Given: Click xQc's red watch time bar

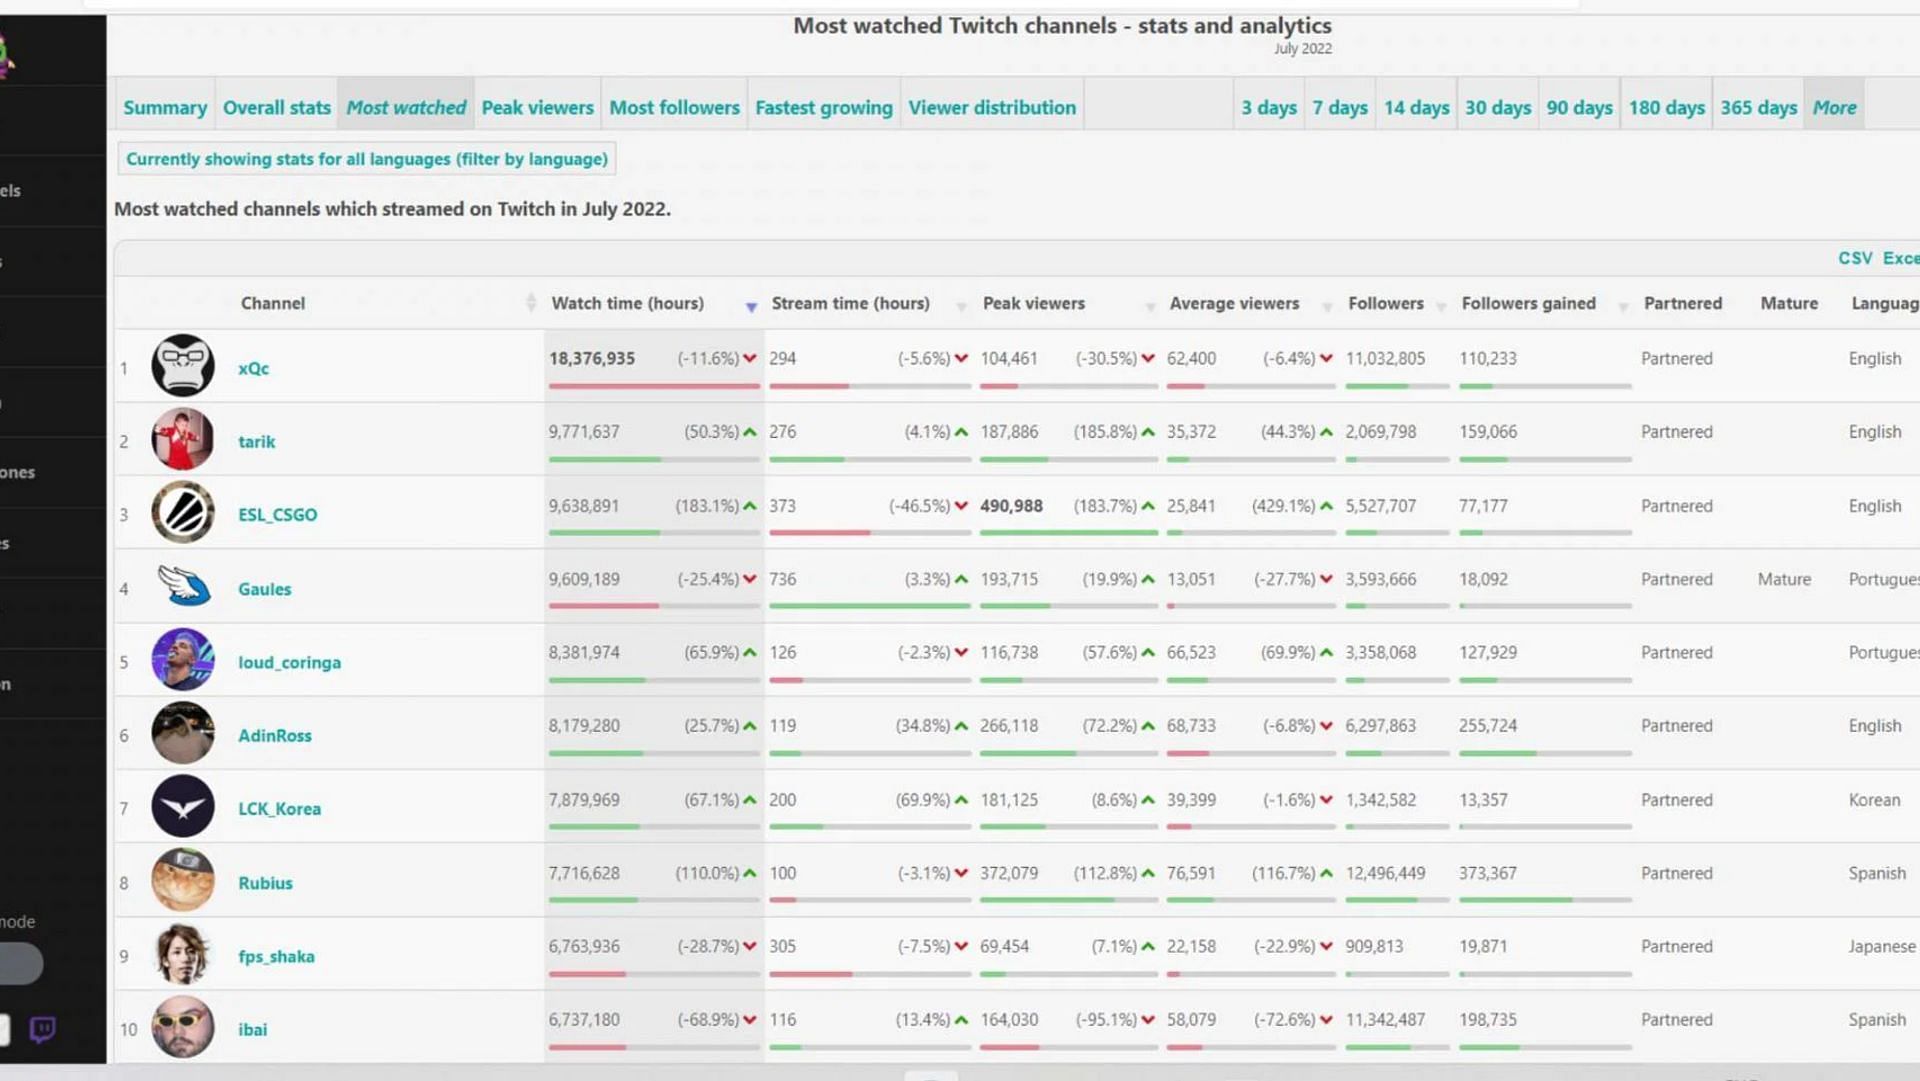Looking at the screenshot, I should click(x=654, y=386).
